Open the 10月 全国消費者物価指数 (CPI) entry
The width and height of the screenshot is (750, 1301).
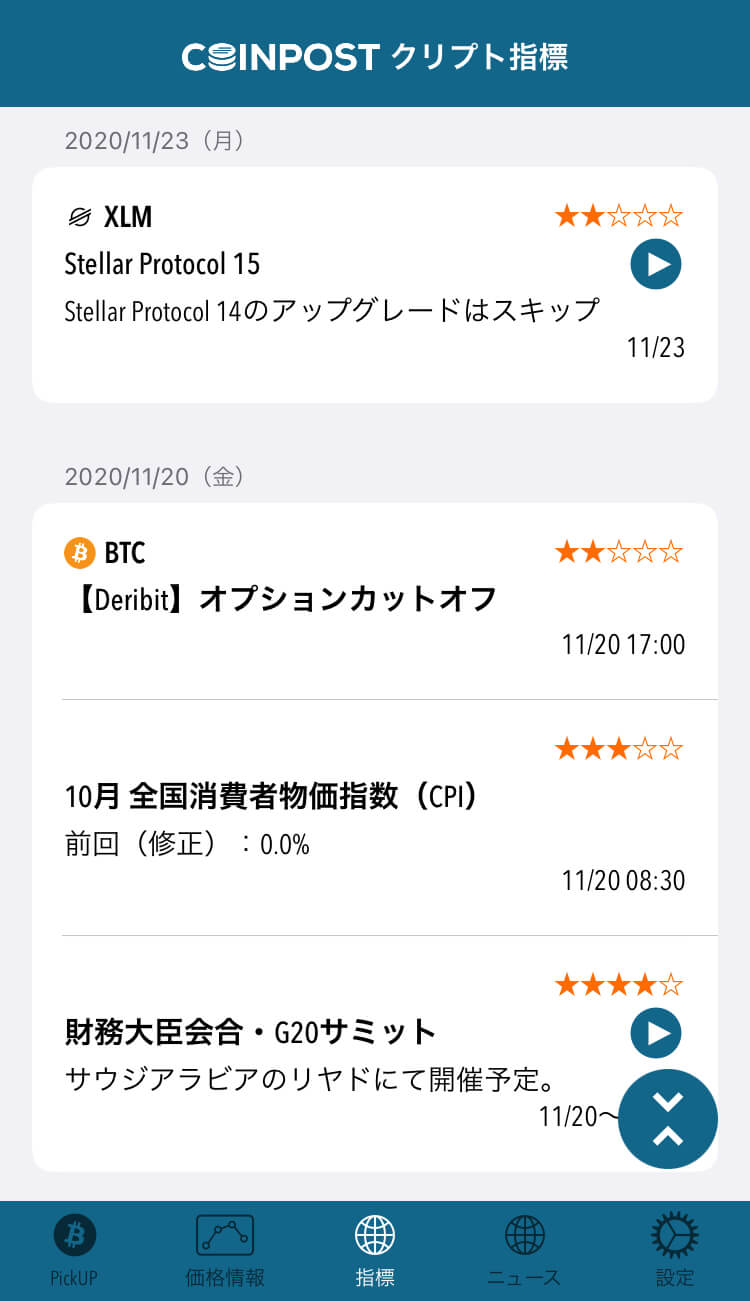271,796
